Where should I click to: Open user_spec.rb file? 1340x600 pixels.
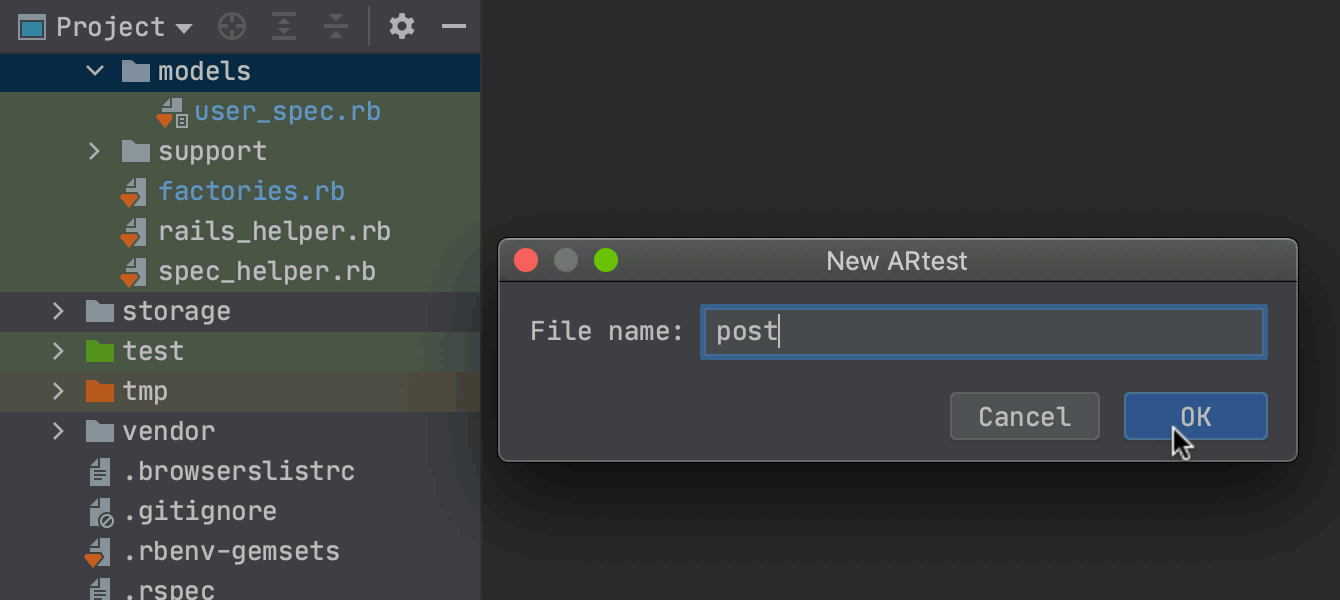[x=287, y=111]
